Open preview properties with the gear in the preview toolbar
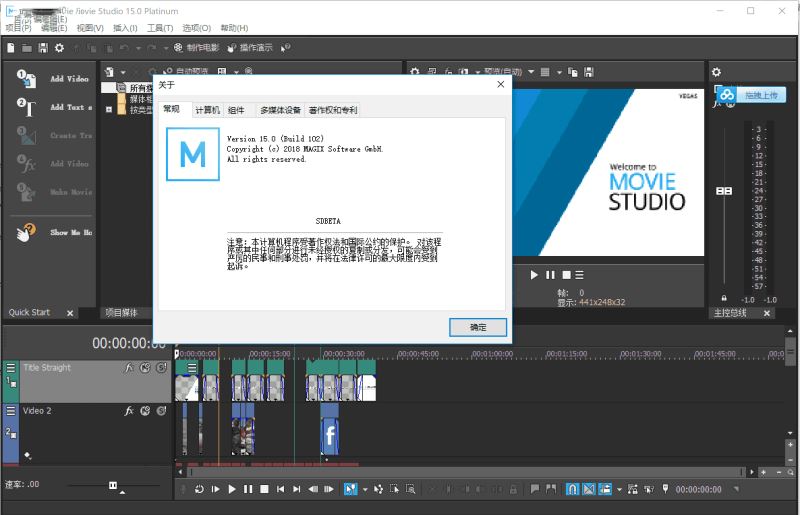The height and width of the screenshot is (515, 800). click(415, 72)
